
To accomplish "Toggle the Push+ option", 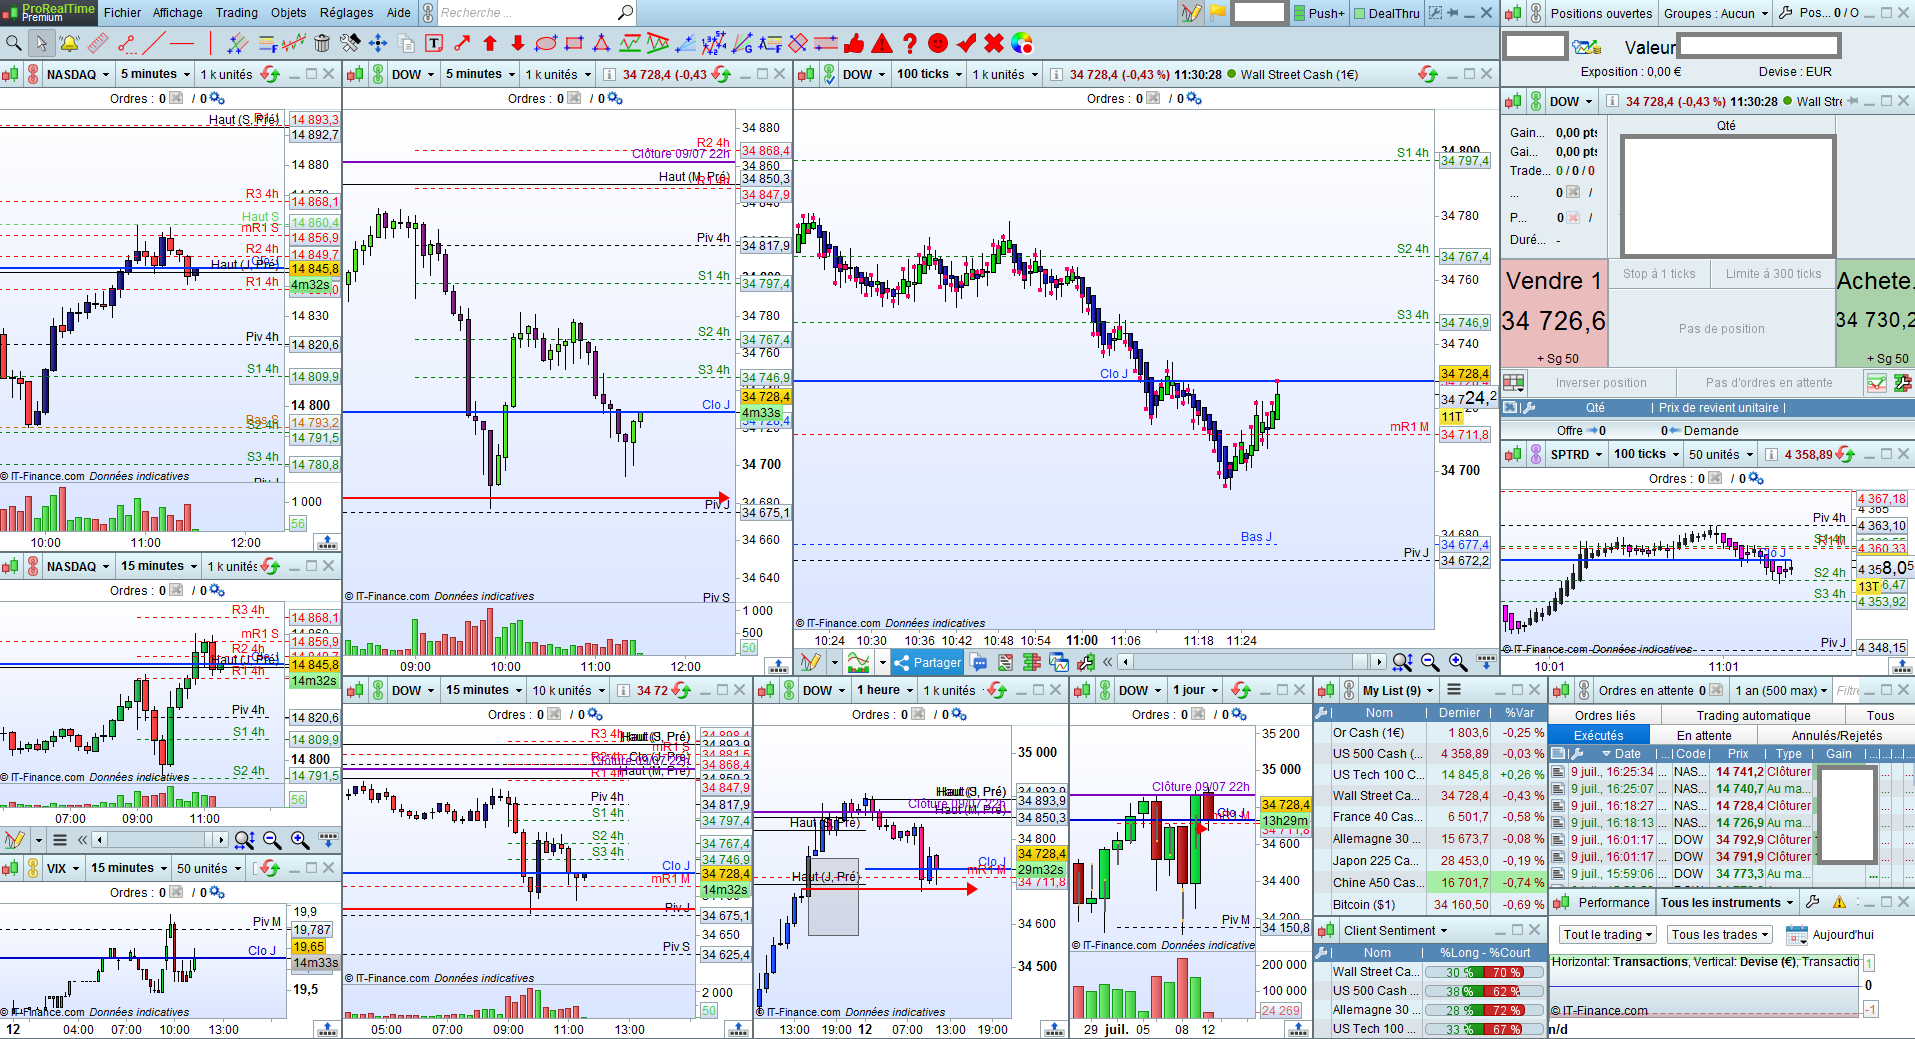I will pos(1320,13).
